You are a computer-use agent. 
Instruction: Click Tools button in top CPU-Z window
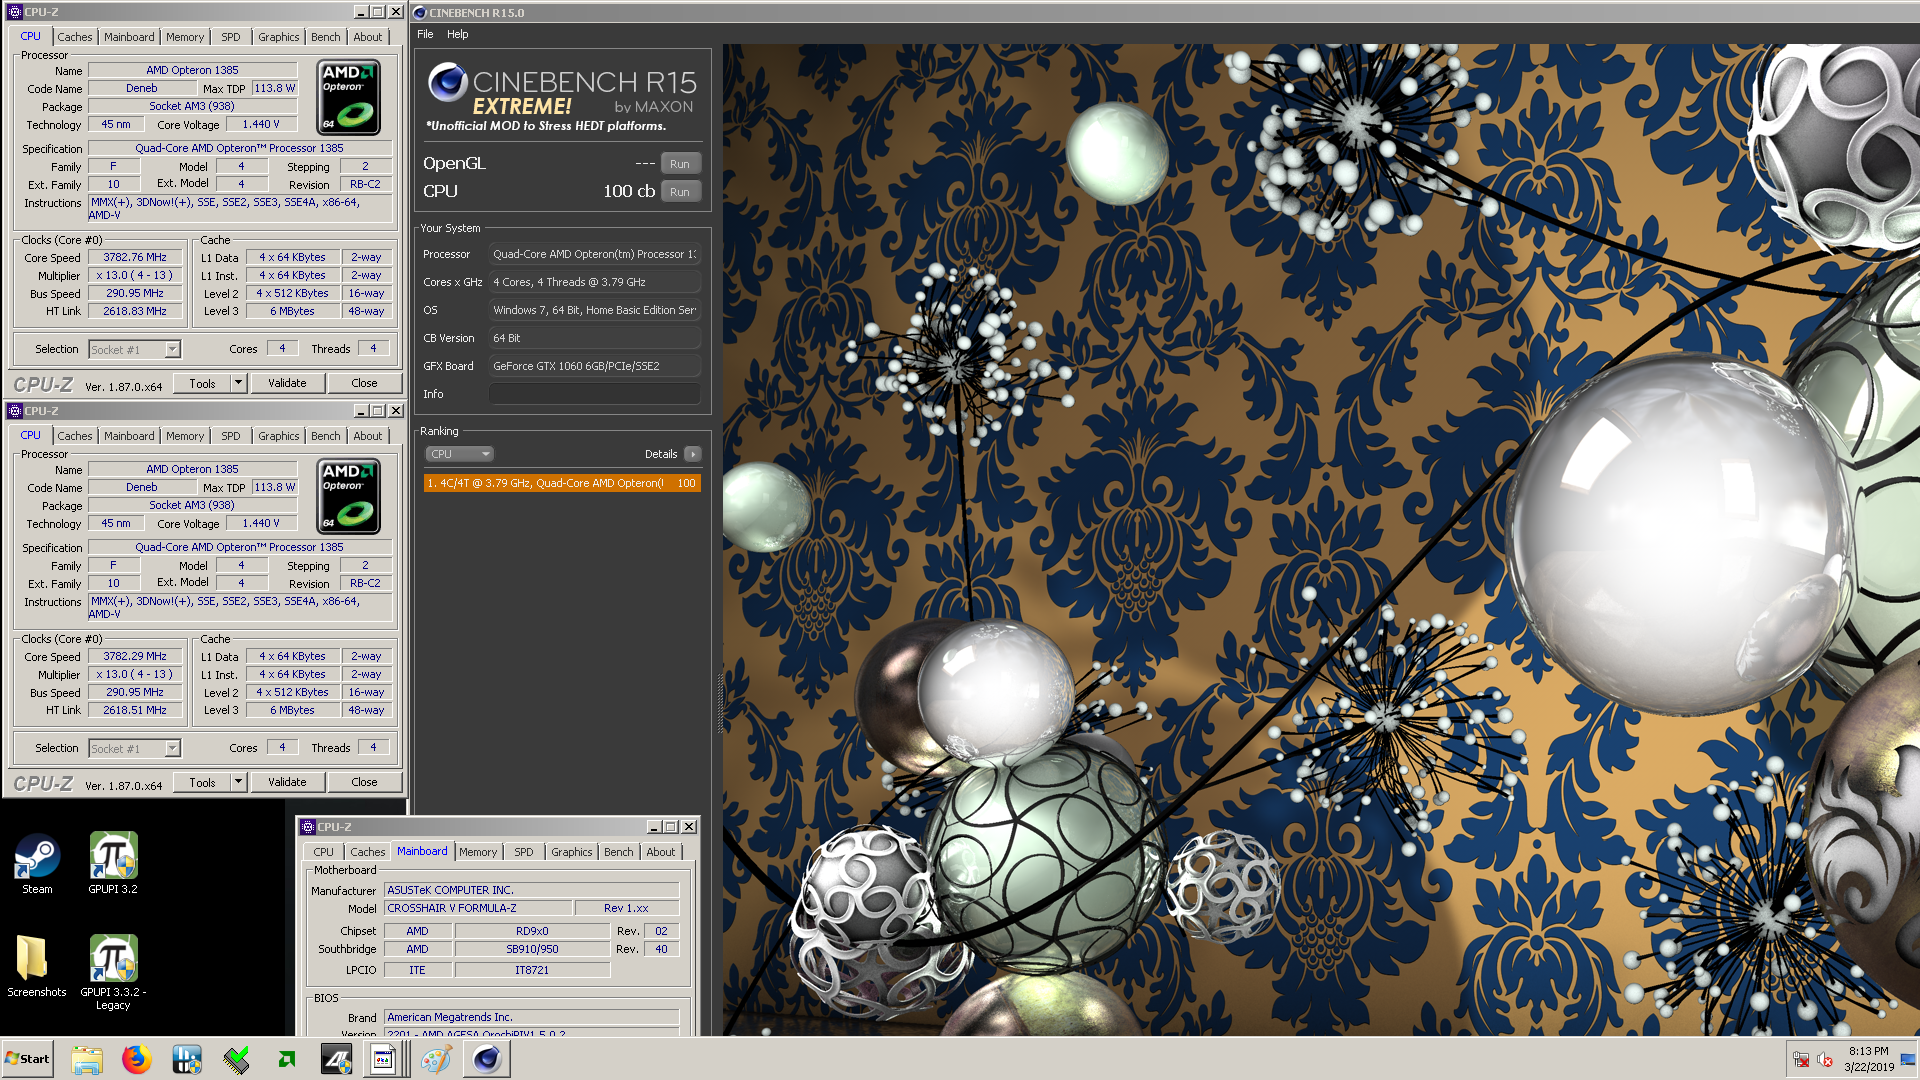click(202, 384)
